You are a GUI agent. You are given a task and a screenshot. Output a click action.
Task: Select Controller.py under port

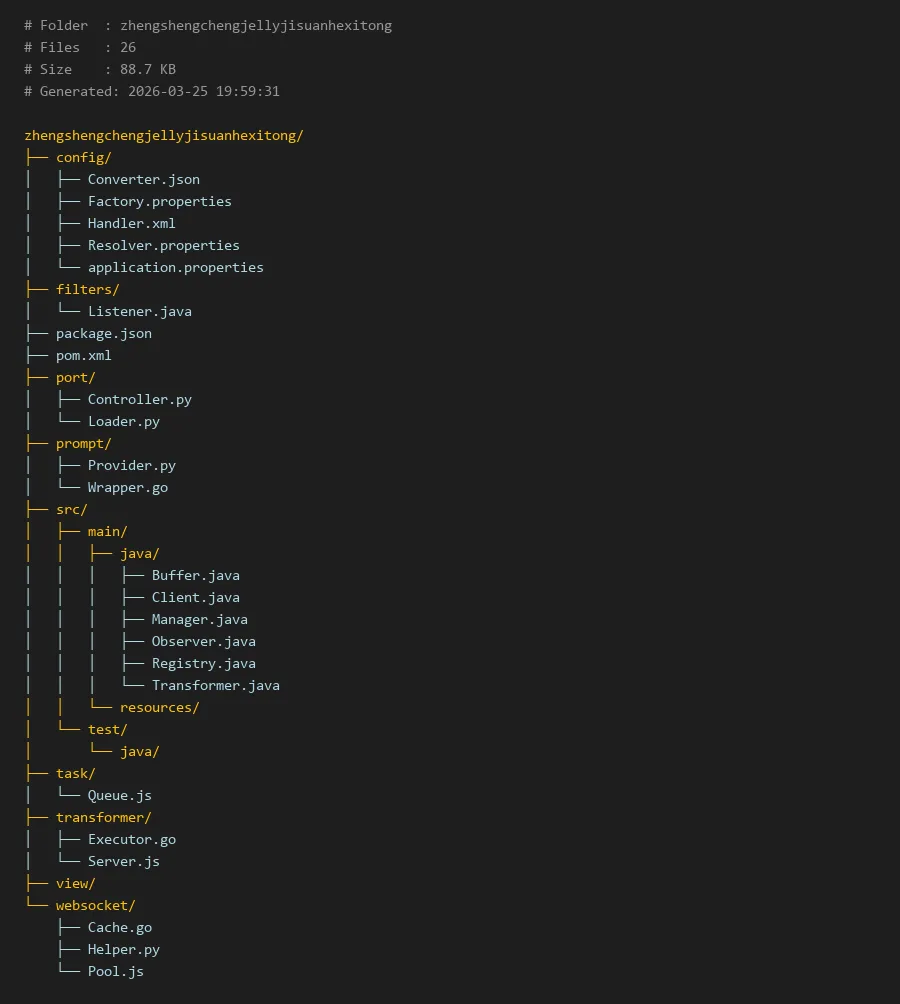pyautogui.click(x=139, y=399)
